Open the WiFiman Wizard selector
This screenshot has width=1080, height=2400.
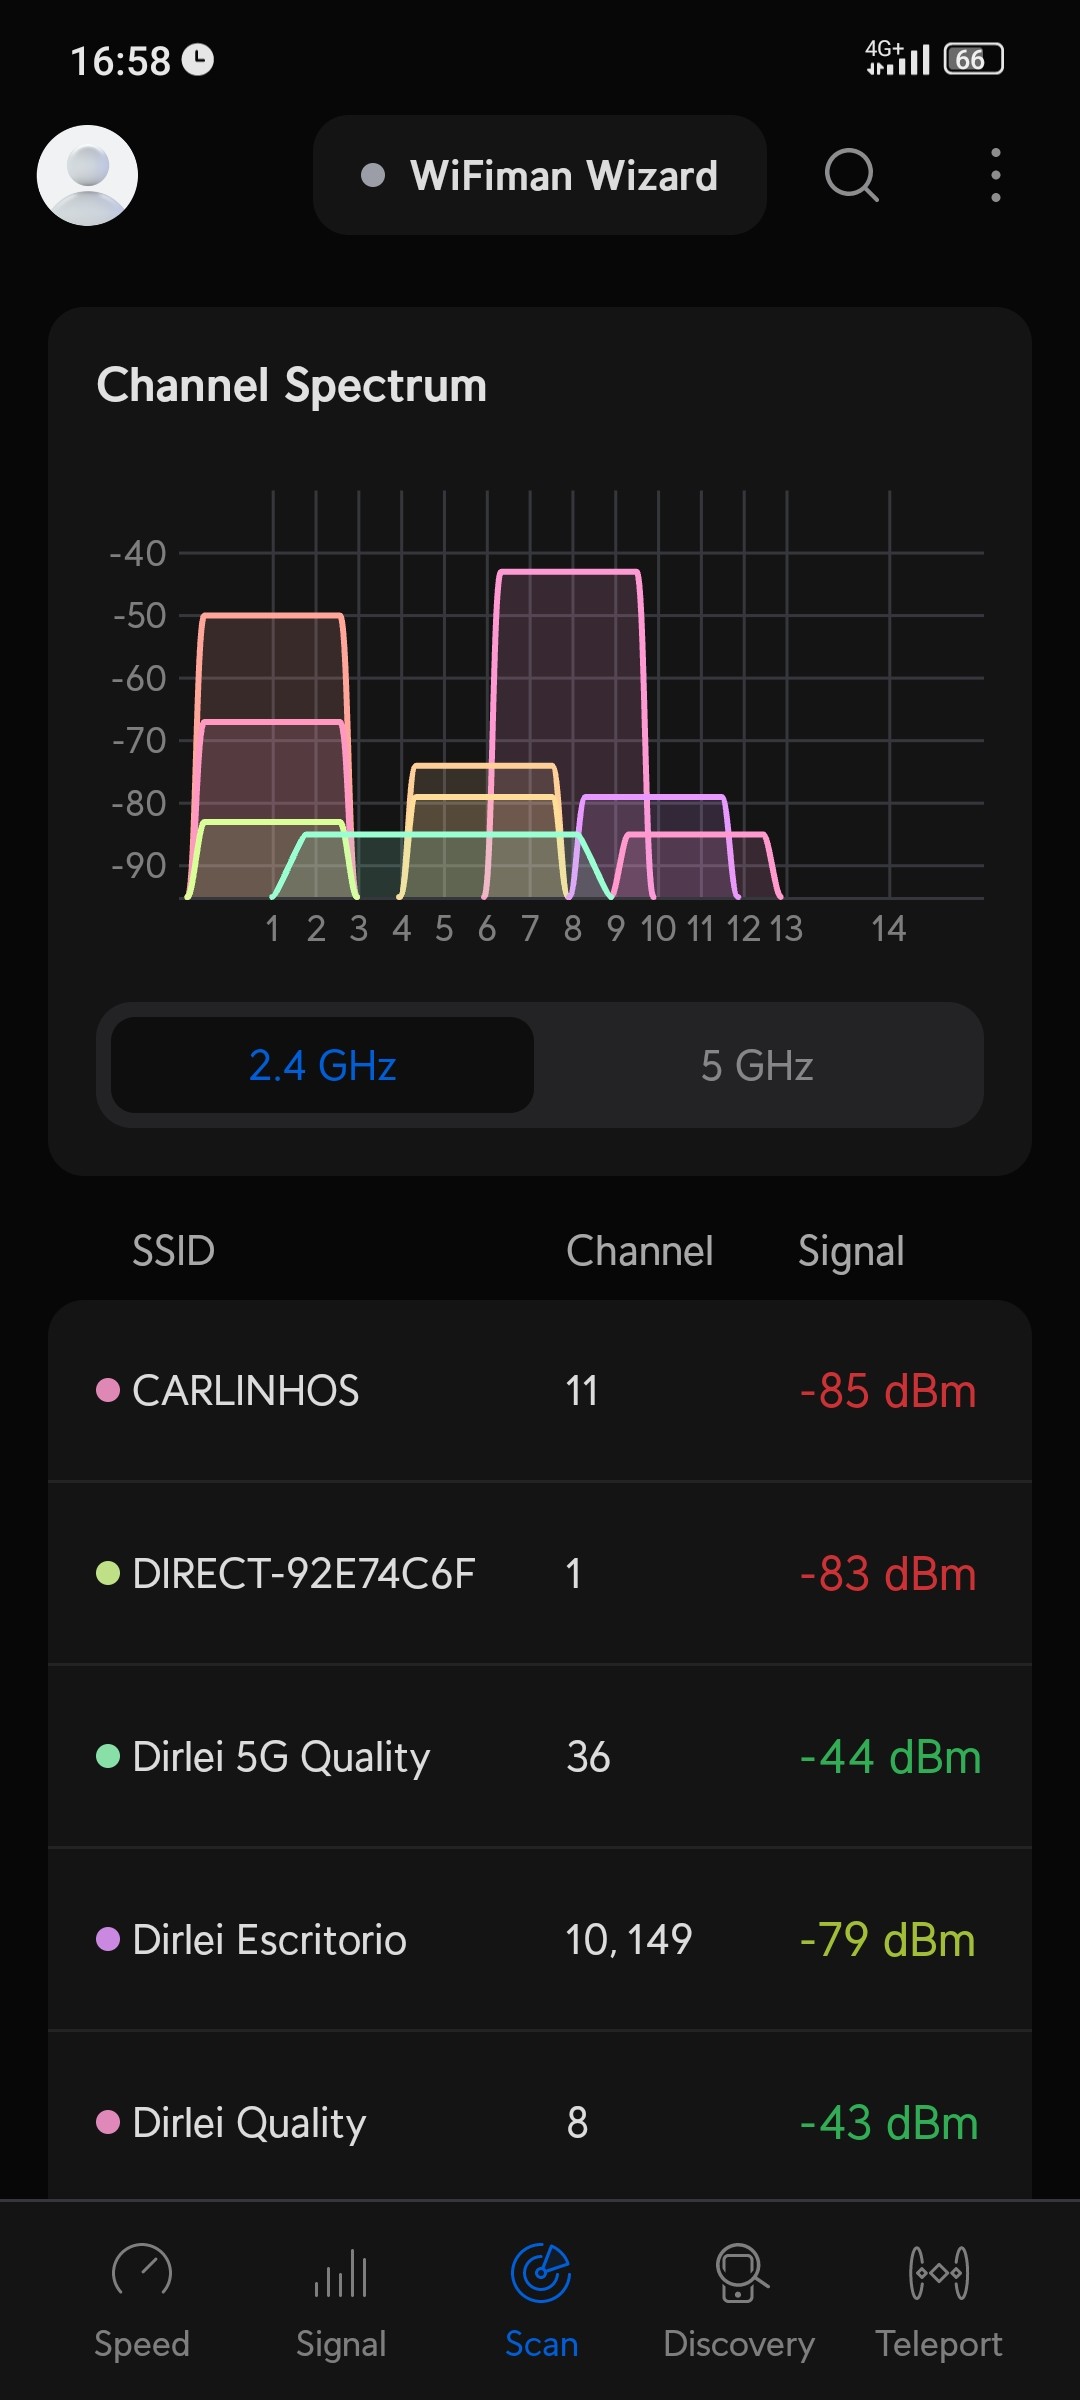click(540, 175)
